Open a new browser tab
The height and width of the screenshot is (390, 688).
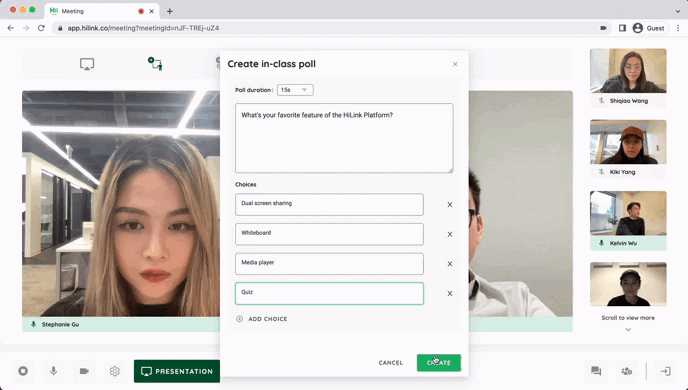(x=170, y=11)
